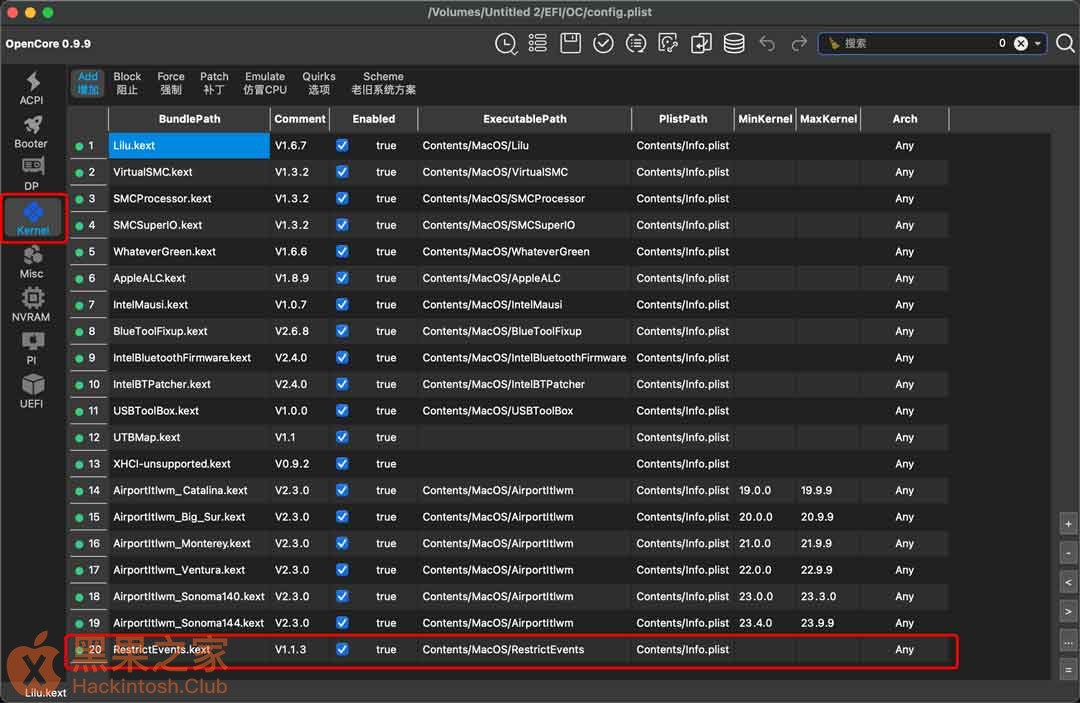Open the NVRAM sidebar section
The height and width of the screenshot is (703, 1080).
(x=32, y=305)
